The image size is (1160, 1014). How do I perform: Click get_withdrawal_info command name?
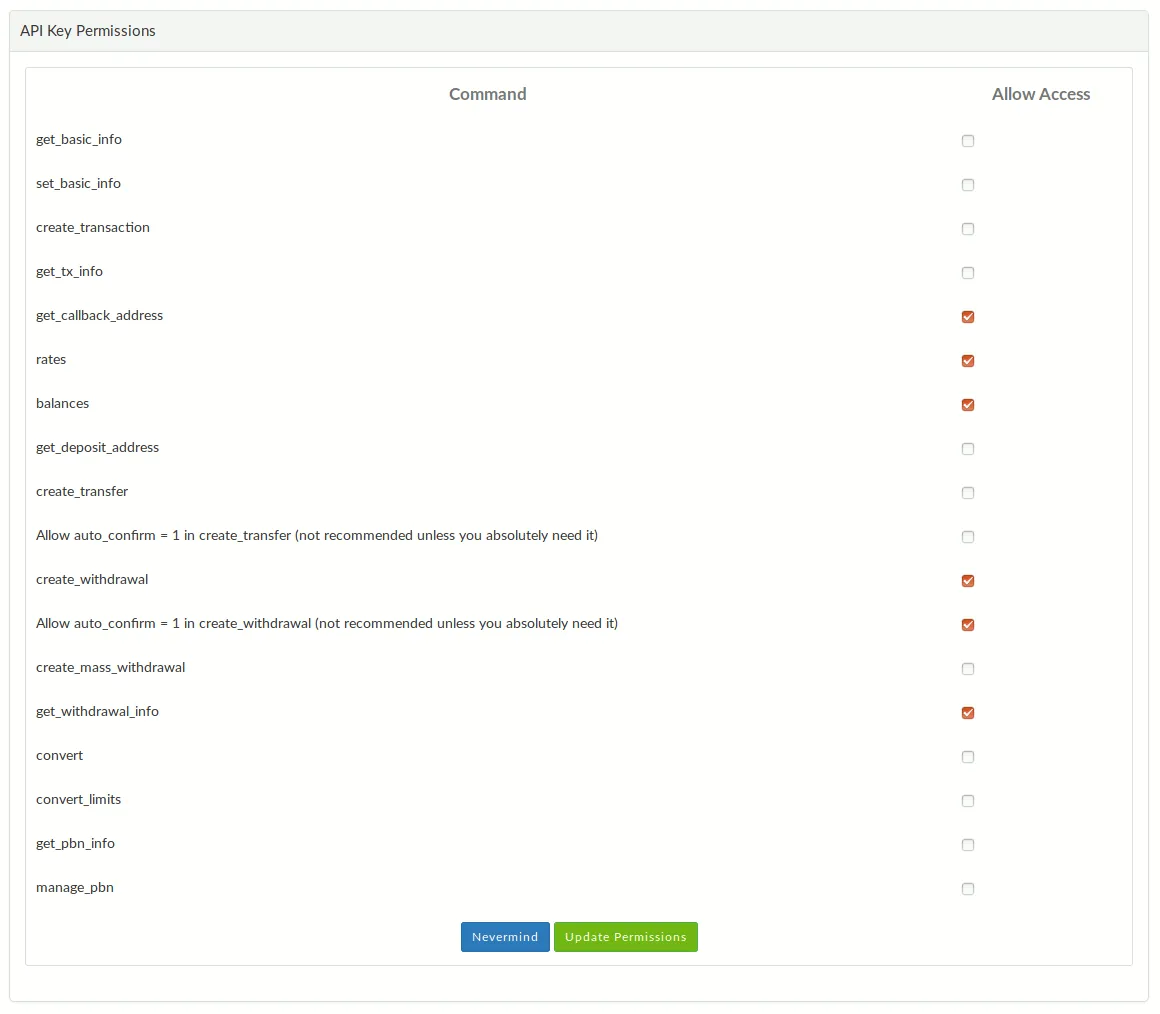pyautogui.click(x=98, y=712)
